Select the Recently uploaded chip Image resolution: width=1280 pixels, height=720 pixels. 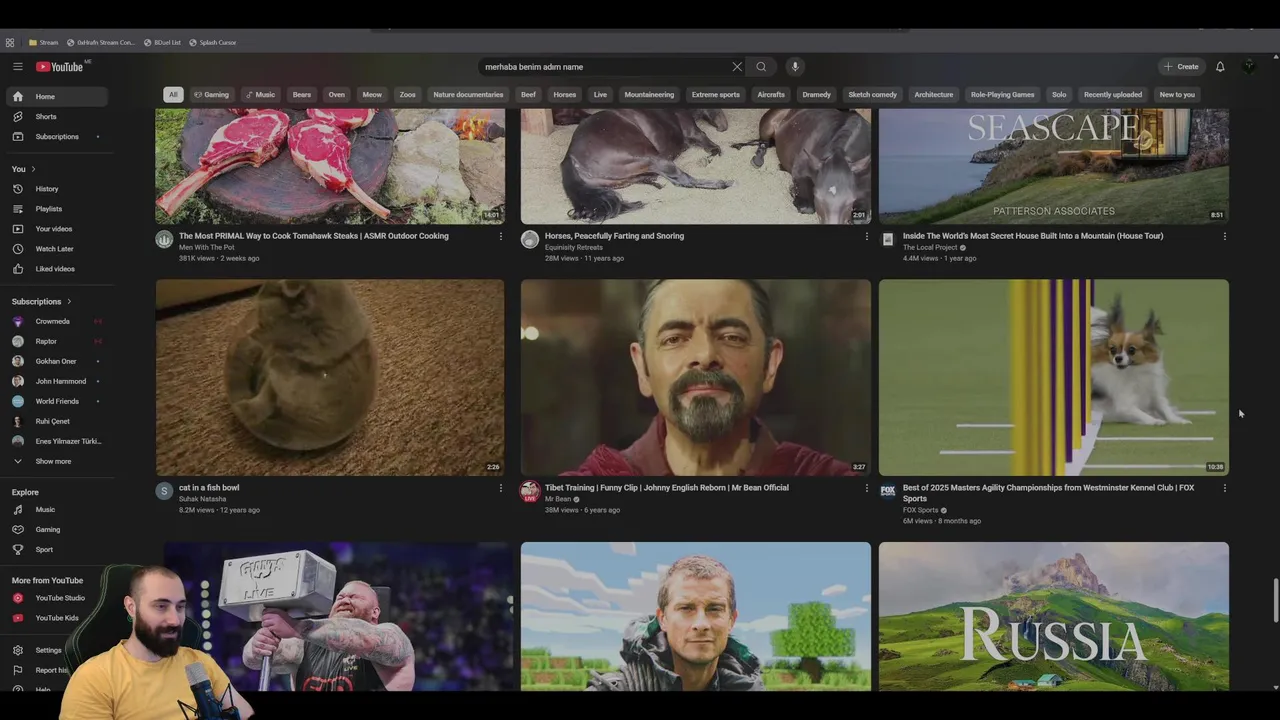click(x=1113, y=95)
